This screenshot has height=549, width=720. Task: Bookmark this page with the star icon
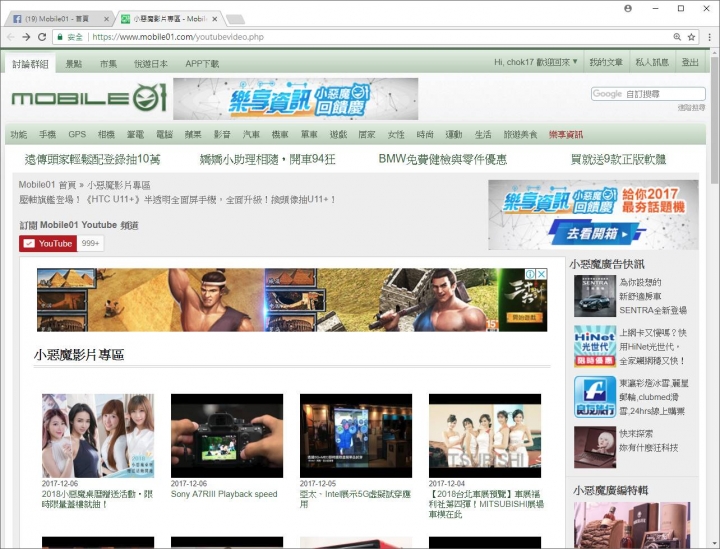[691, 37]
